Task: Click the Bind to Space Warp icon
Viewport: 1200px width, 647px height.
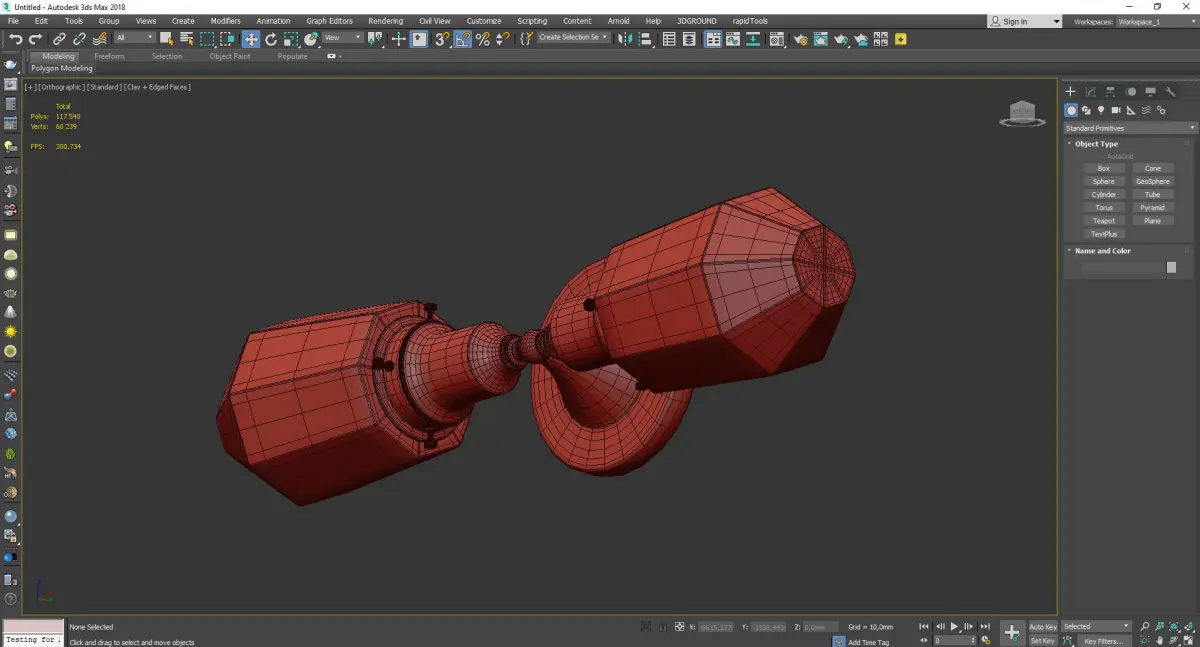Action: [100, 39]
